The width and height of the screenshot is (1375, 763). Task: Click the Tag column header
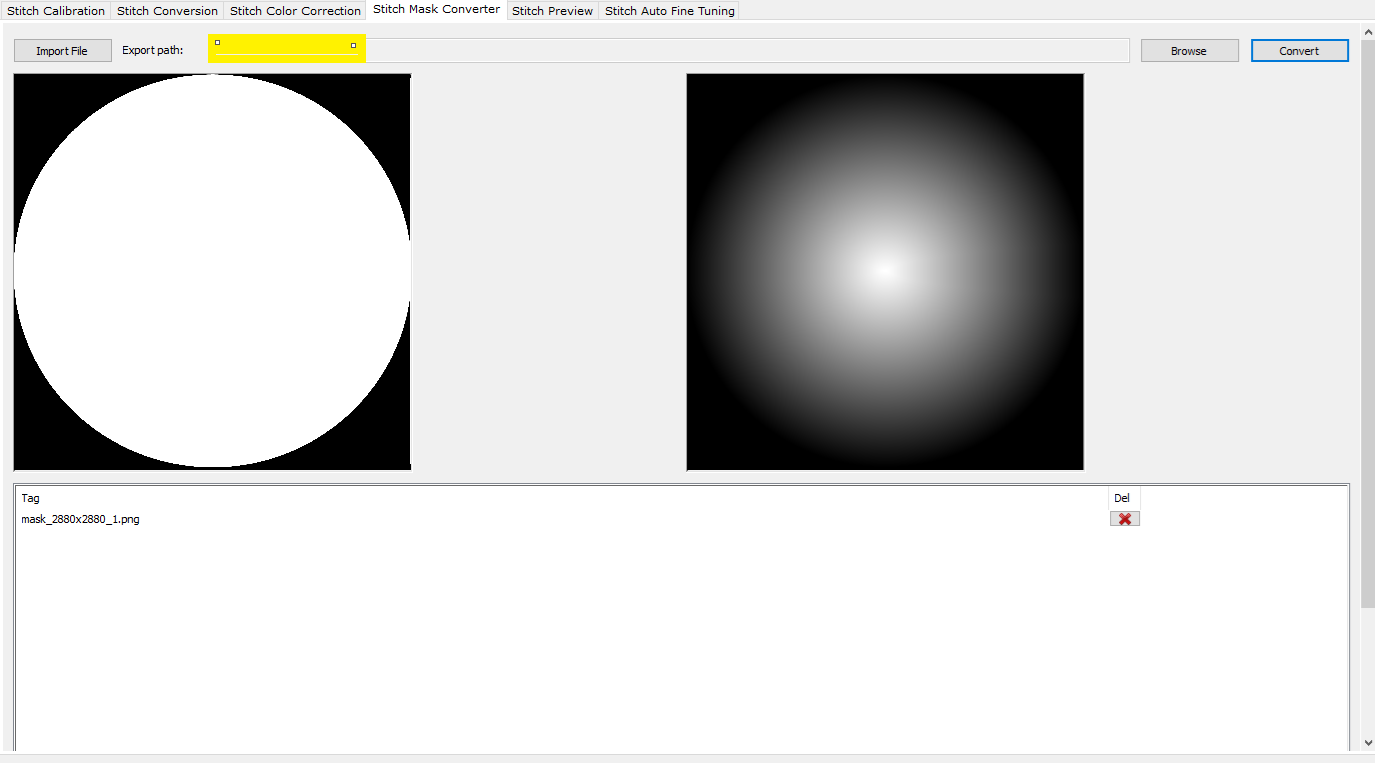pyautogui.click(x=31, y=498)
